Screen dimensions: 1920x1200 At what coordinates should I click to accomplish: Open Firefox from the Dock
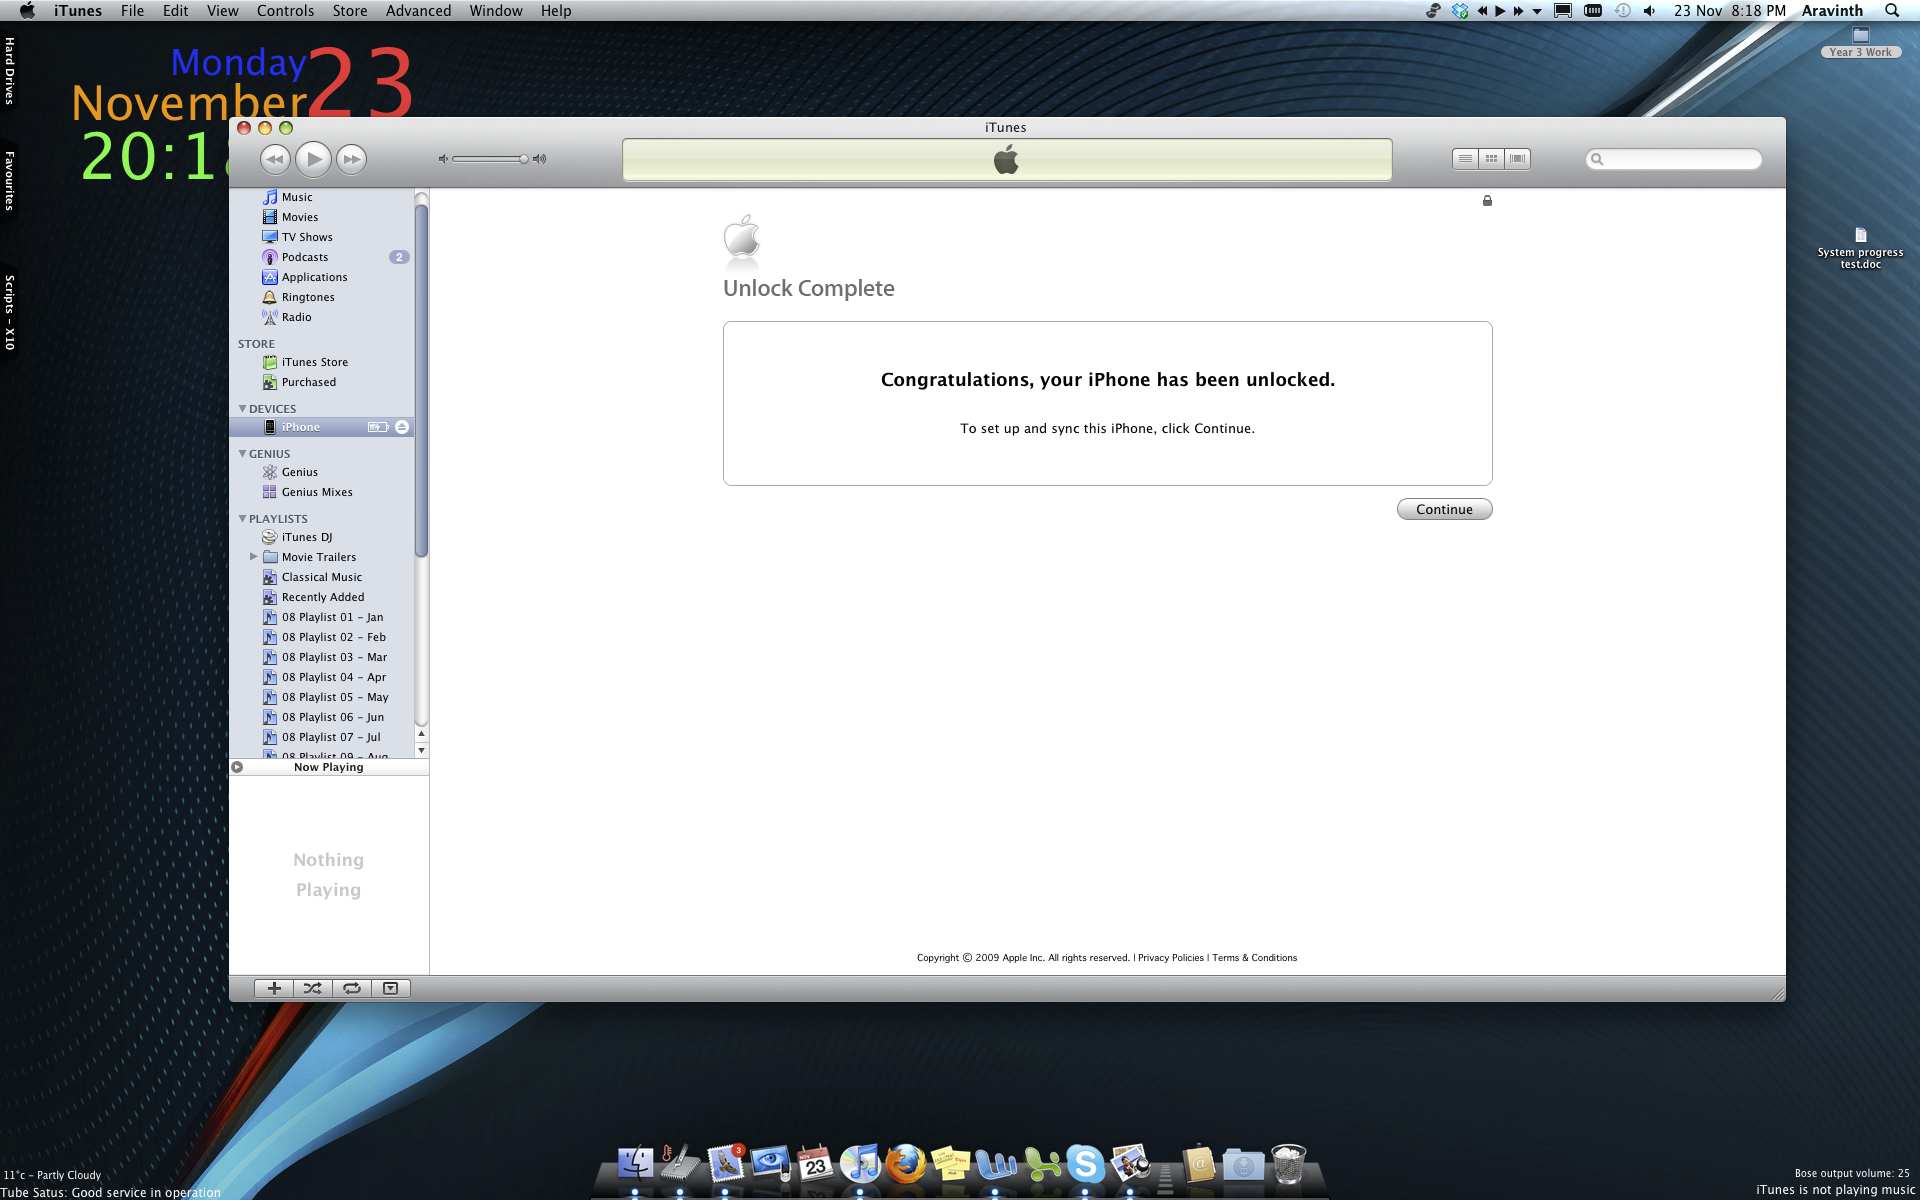[x=906, y=1163]
